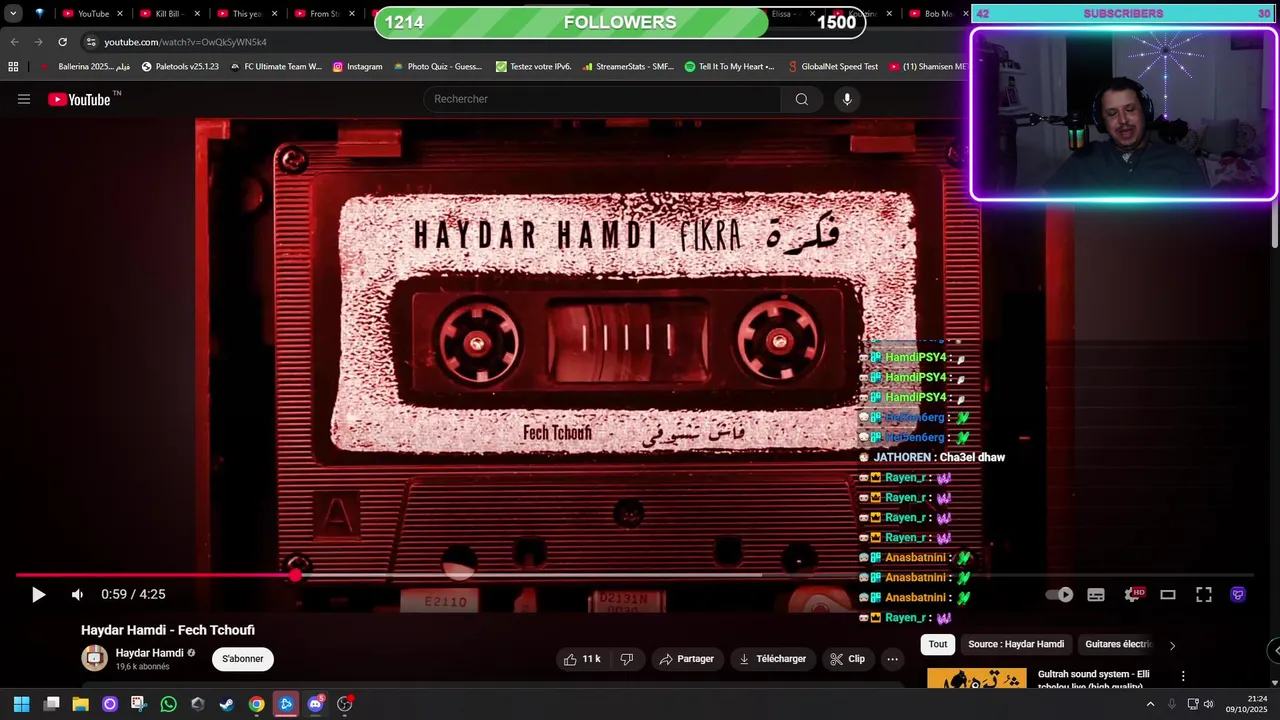
Task: Open WhatsApp from the taskbar
Action: point(168,704)
